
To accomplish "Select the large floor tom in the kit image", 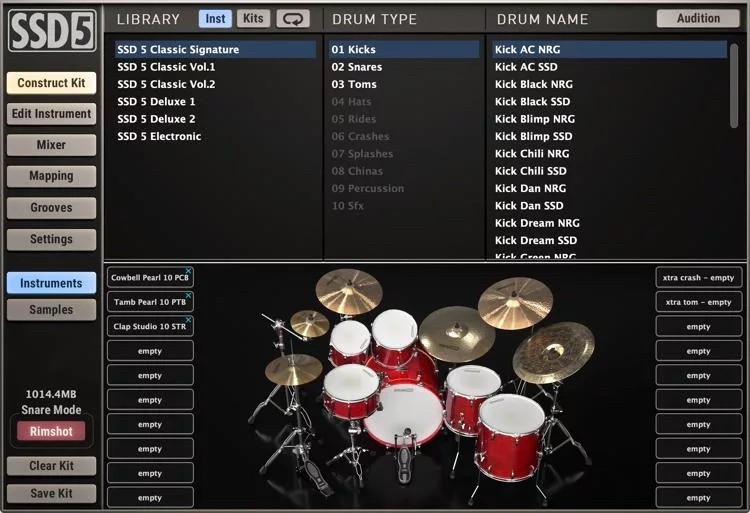I will [x=510, y=437].
